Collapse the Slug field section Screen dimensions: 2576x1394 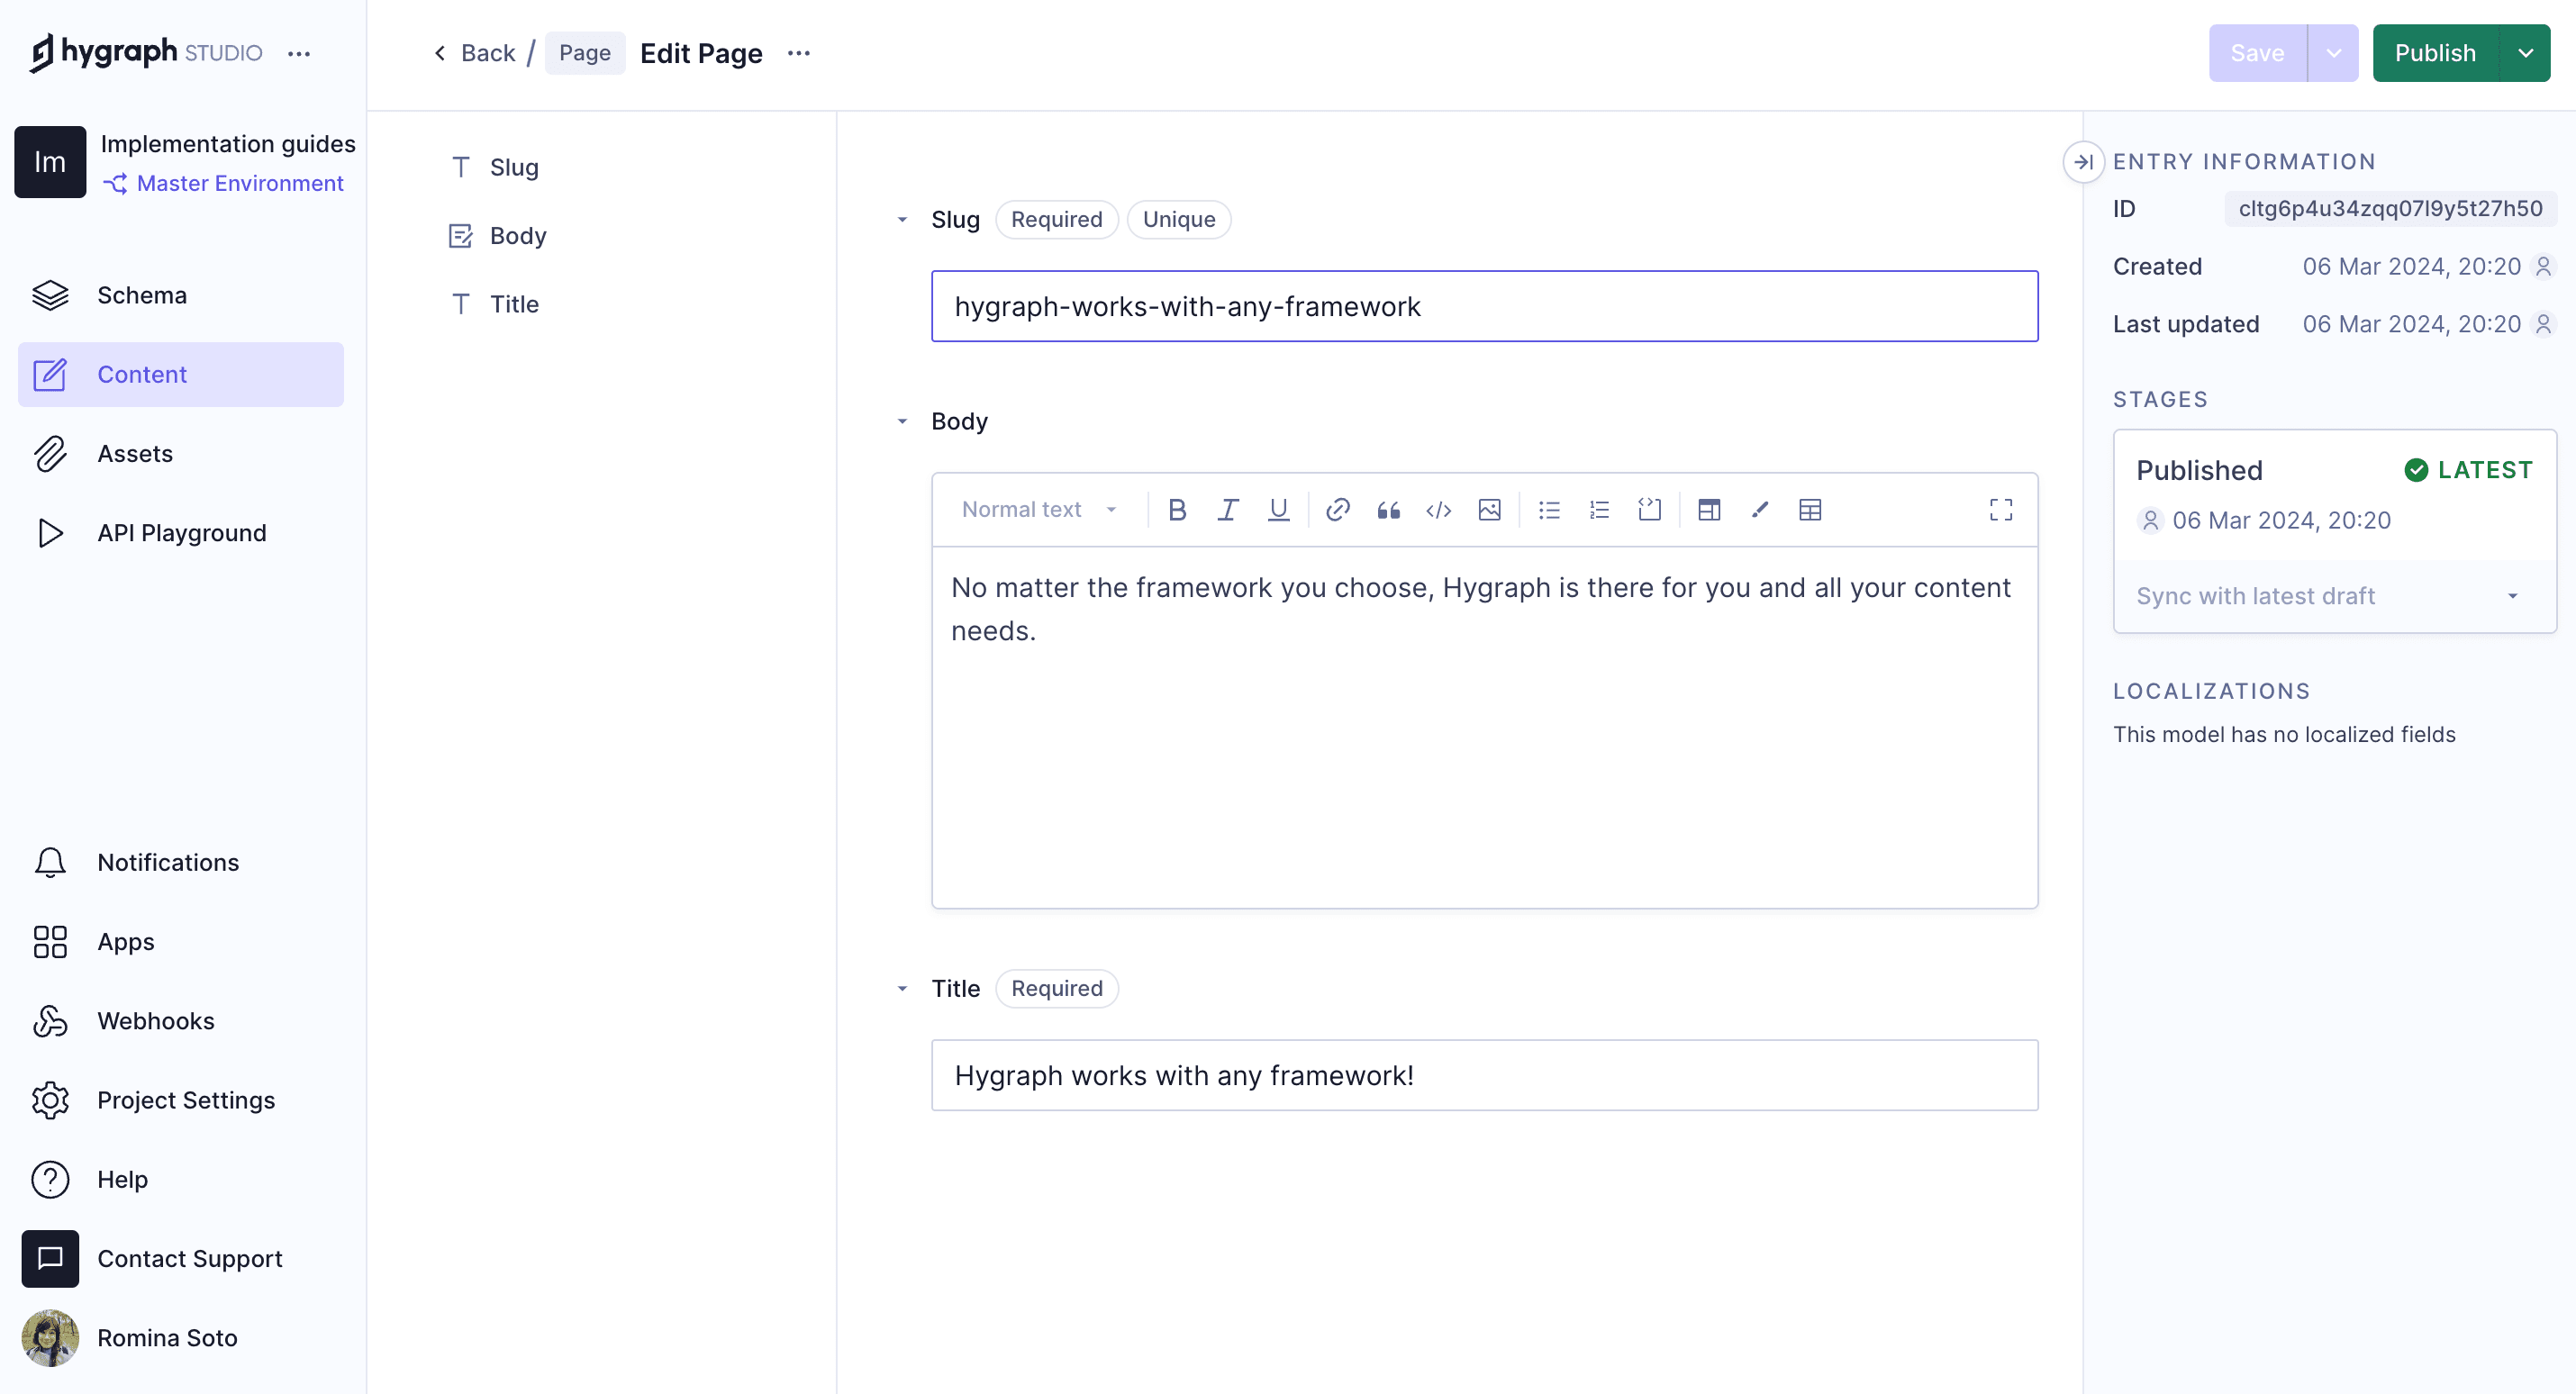click(903, 219)
